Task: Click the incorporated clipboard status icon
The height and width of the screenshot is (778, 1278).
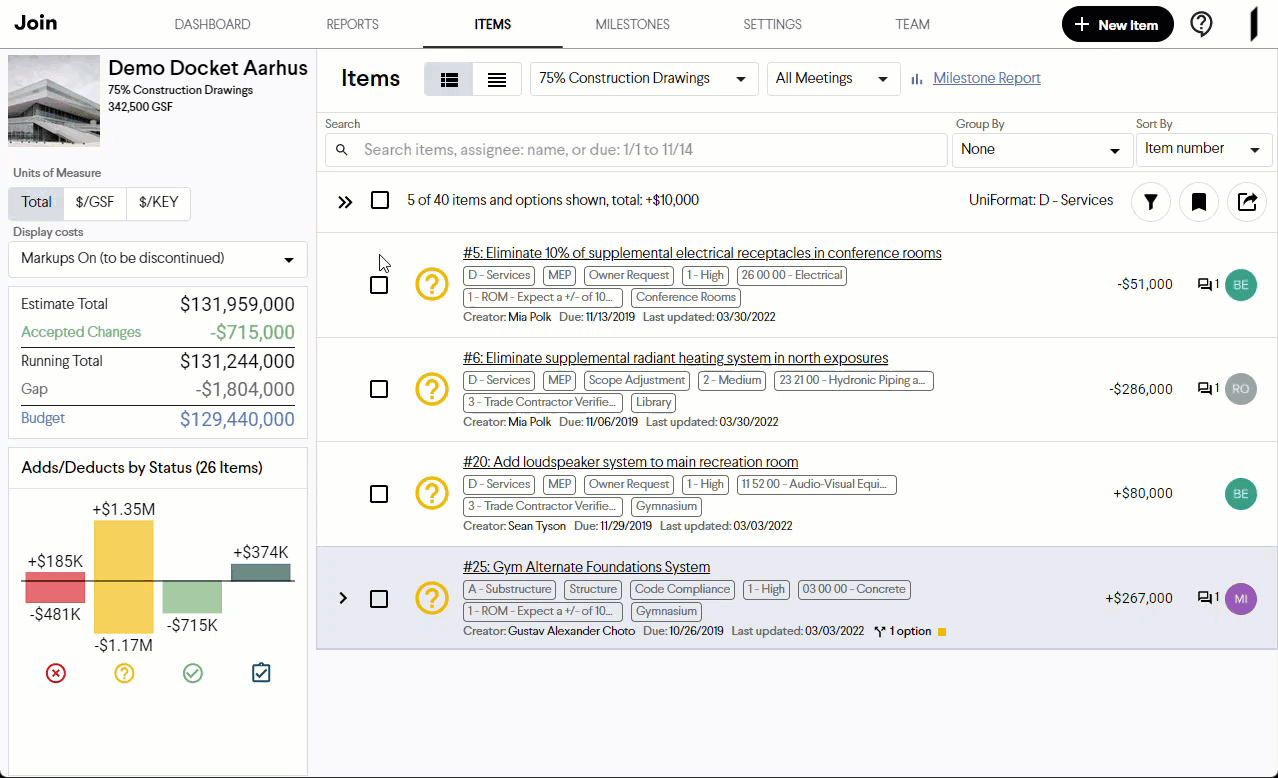Action: 261,673
